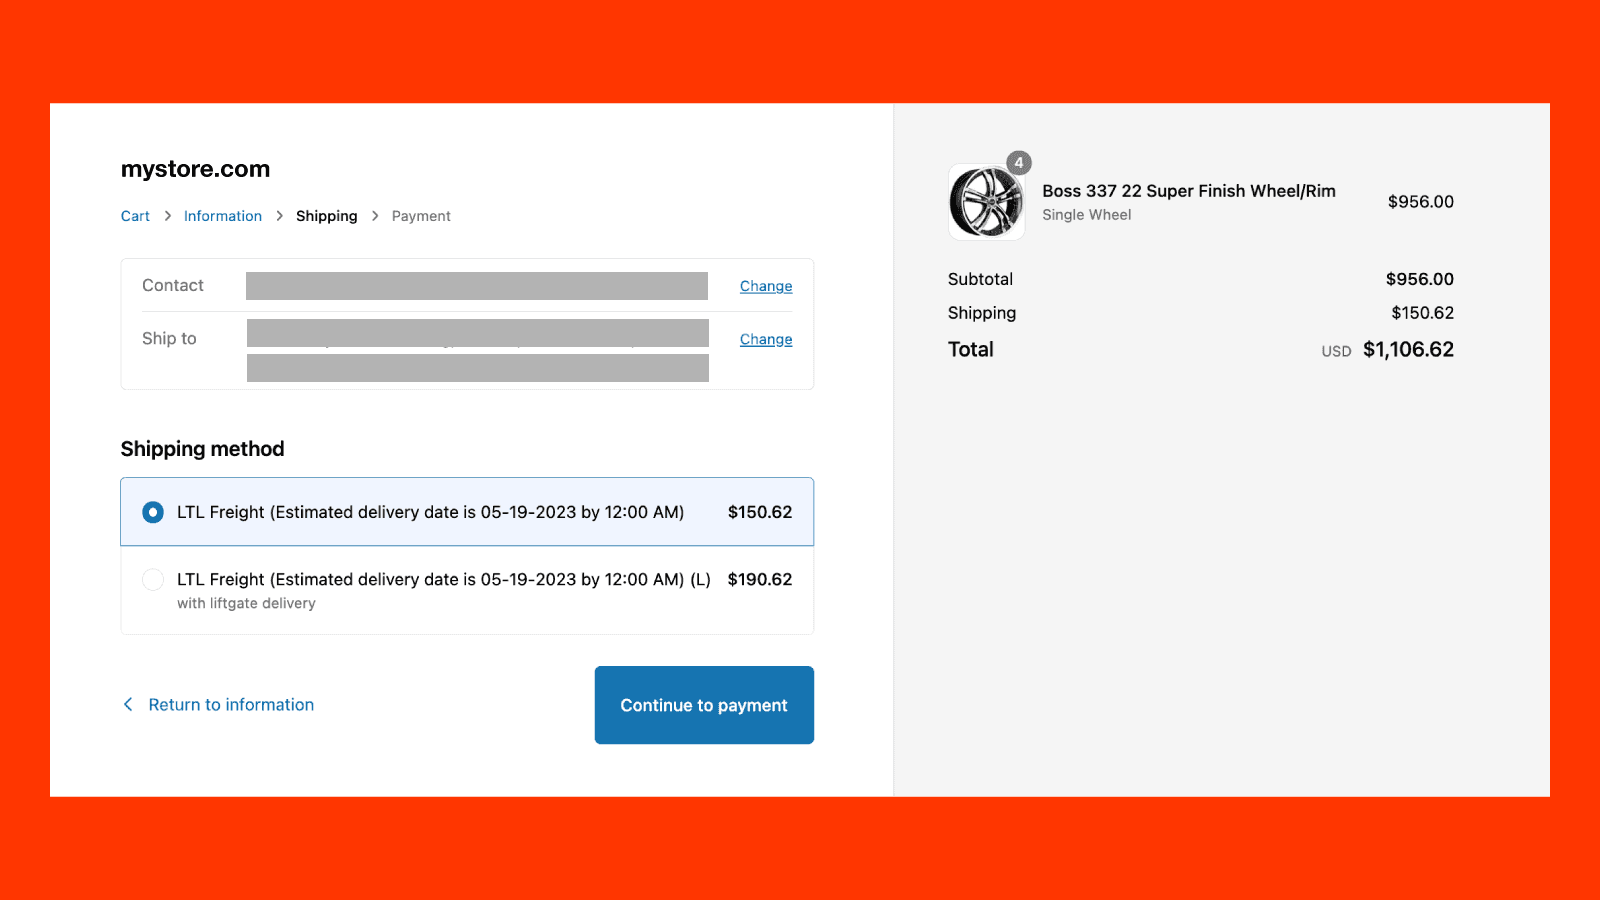Click the chevron between Information and Shipping

pyautogui.click(x=278, y=215)
